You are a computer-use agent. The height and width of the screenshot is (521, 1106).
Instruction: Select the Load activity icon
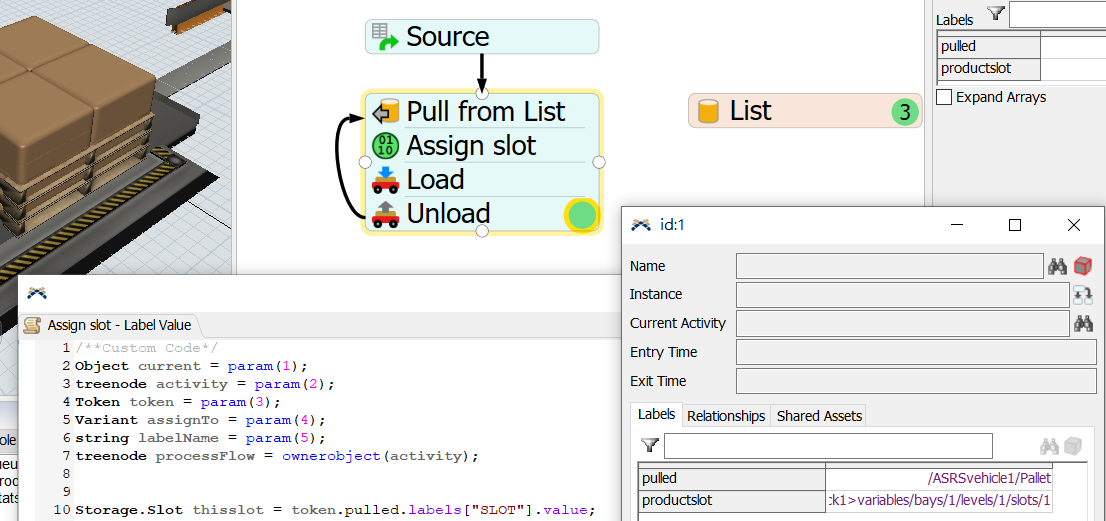point(385,180)
